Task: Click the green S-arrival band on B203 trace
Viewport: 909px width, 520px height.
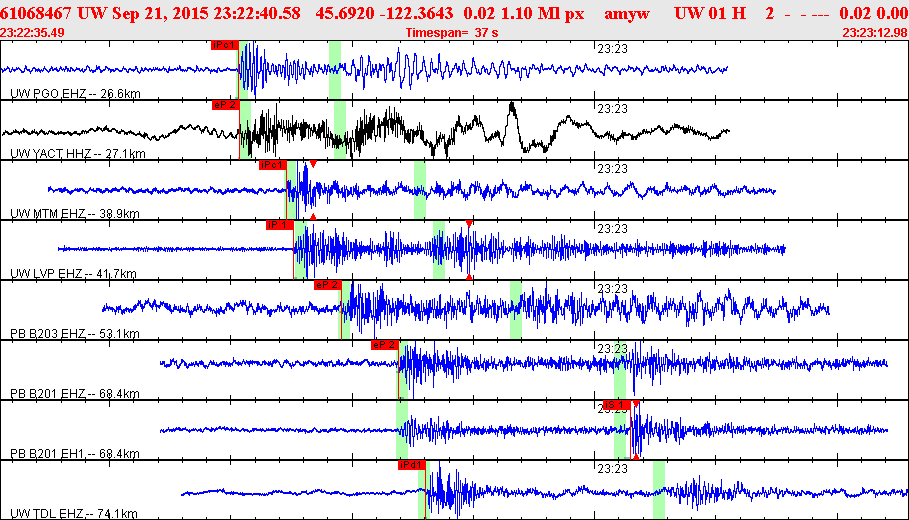Action: 515,310
